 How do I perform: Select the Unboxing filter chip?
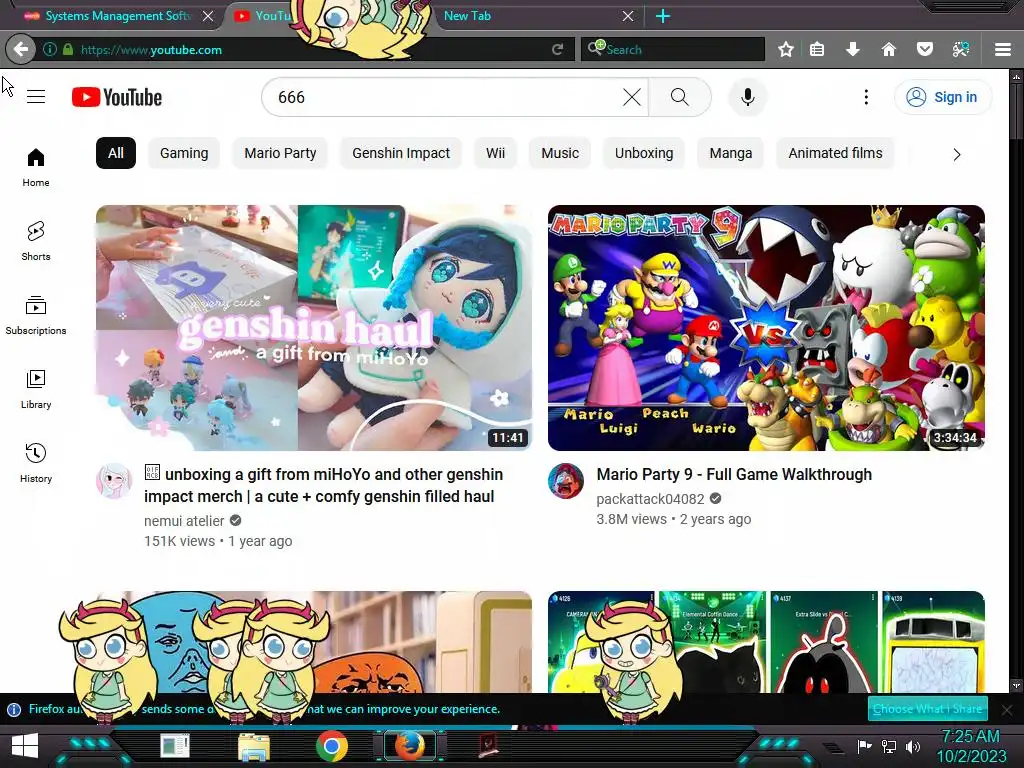pyautogui.click(x=644, y=153)
